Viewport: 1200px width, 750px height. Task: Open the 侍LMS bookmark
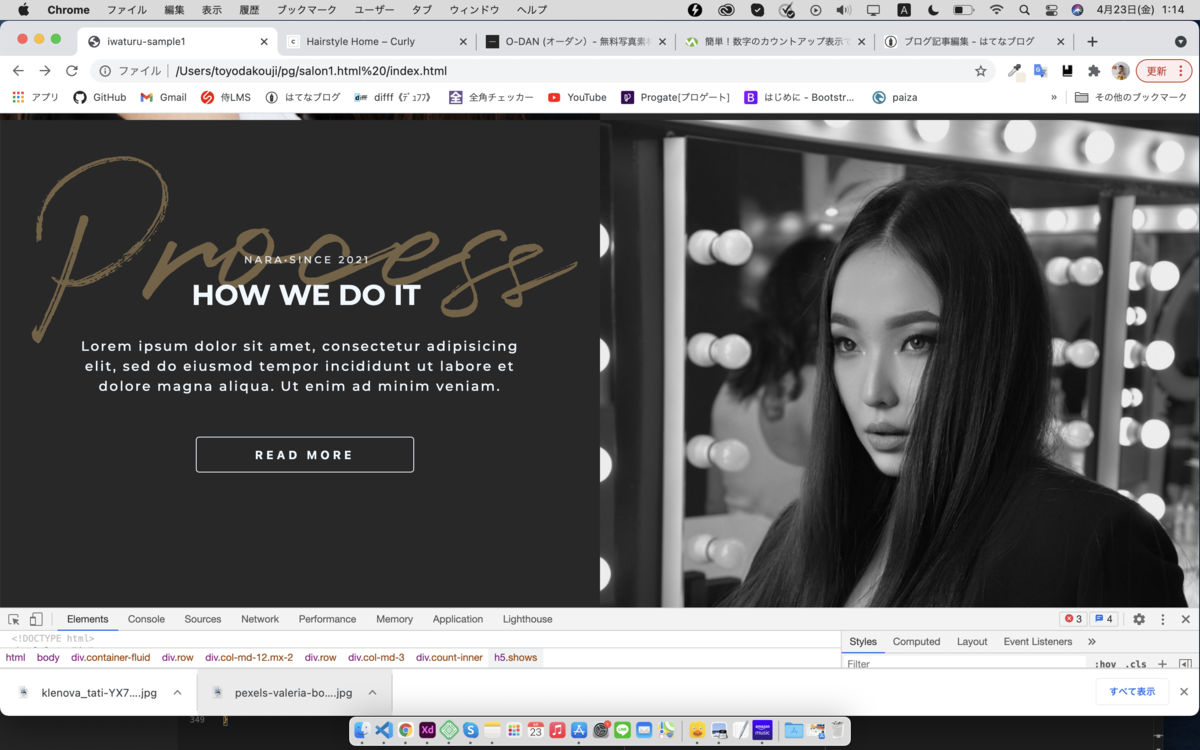226,97
